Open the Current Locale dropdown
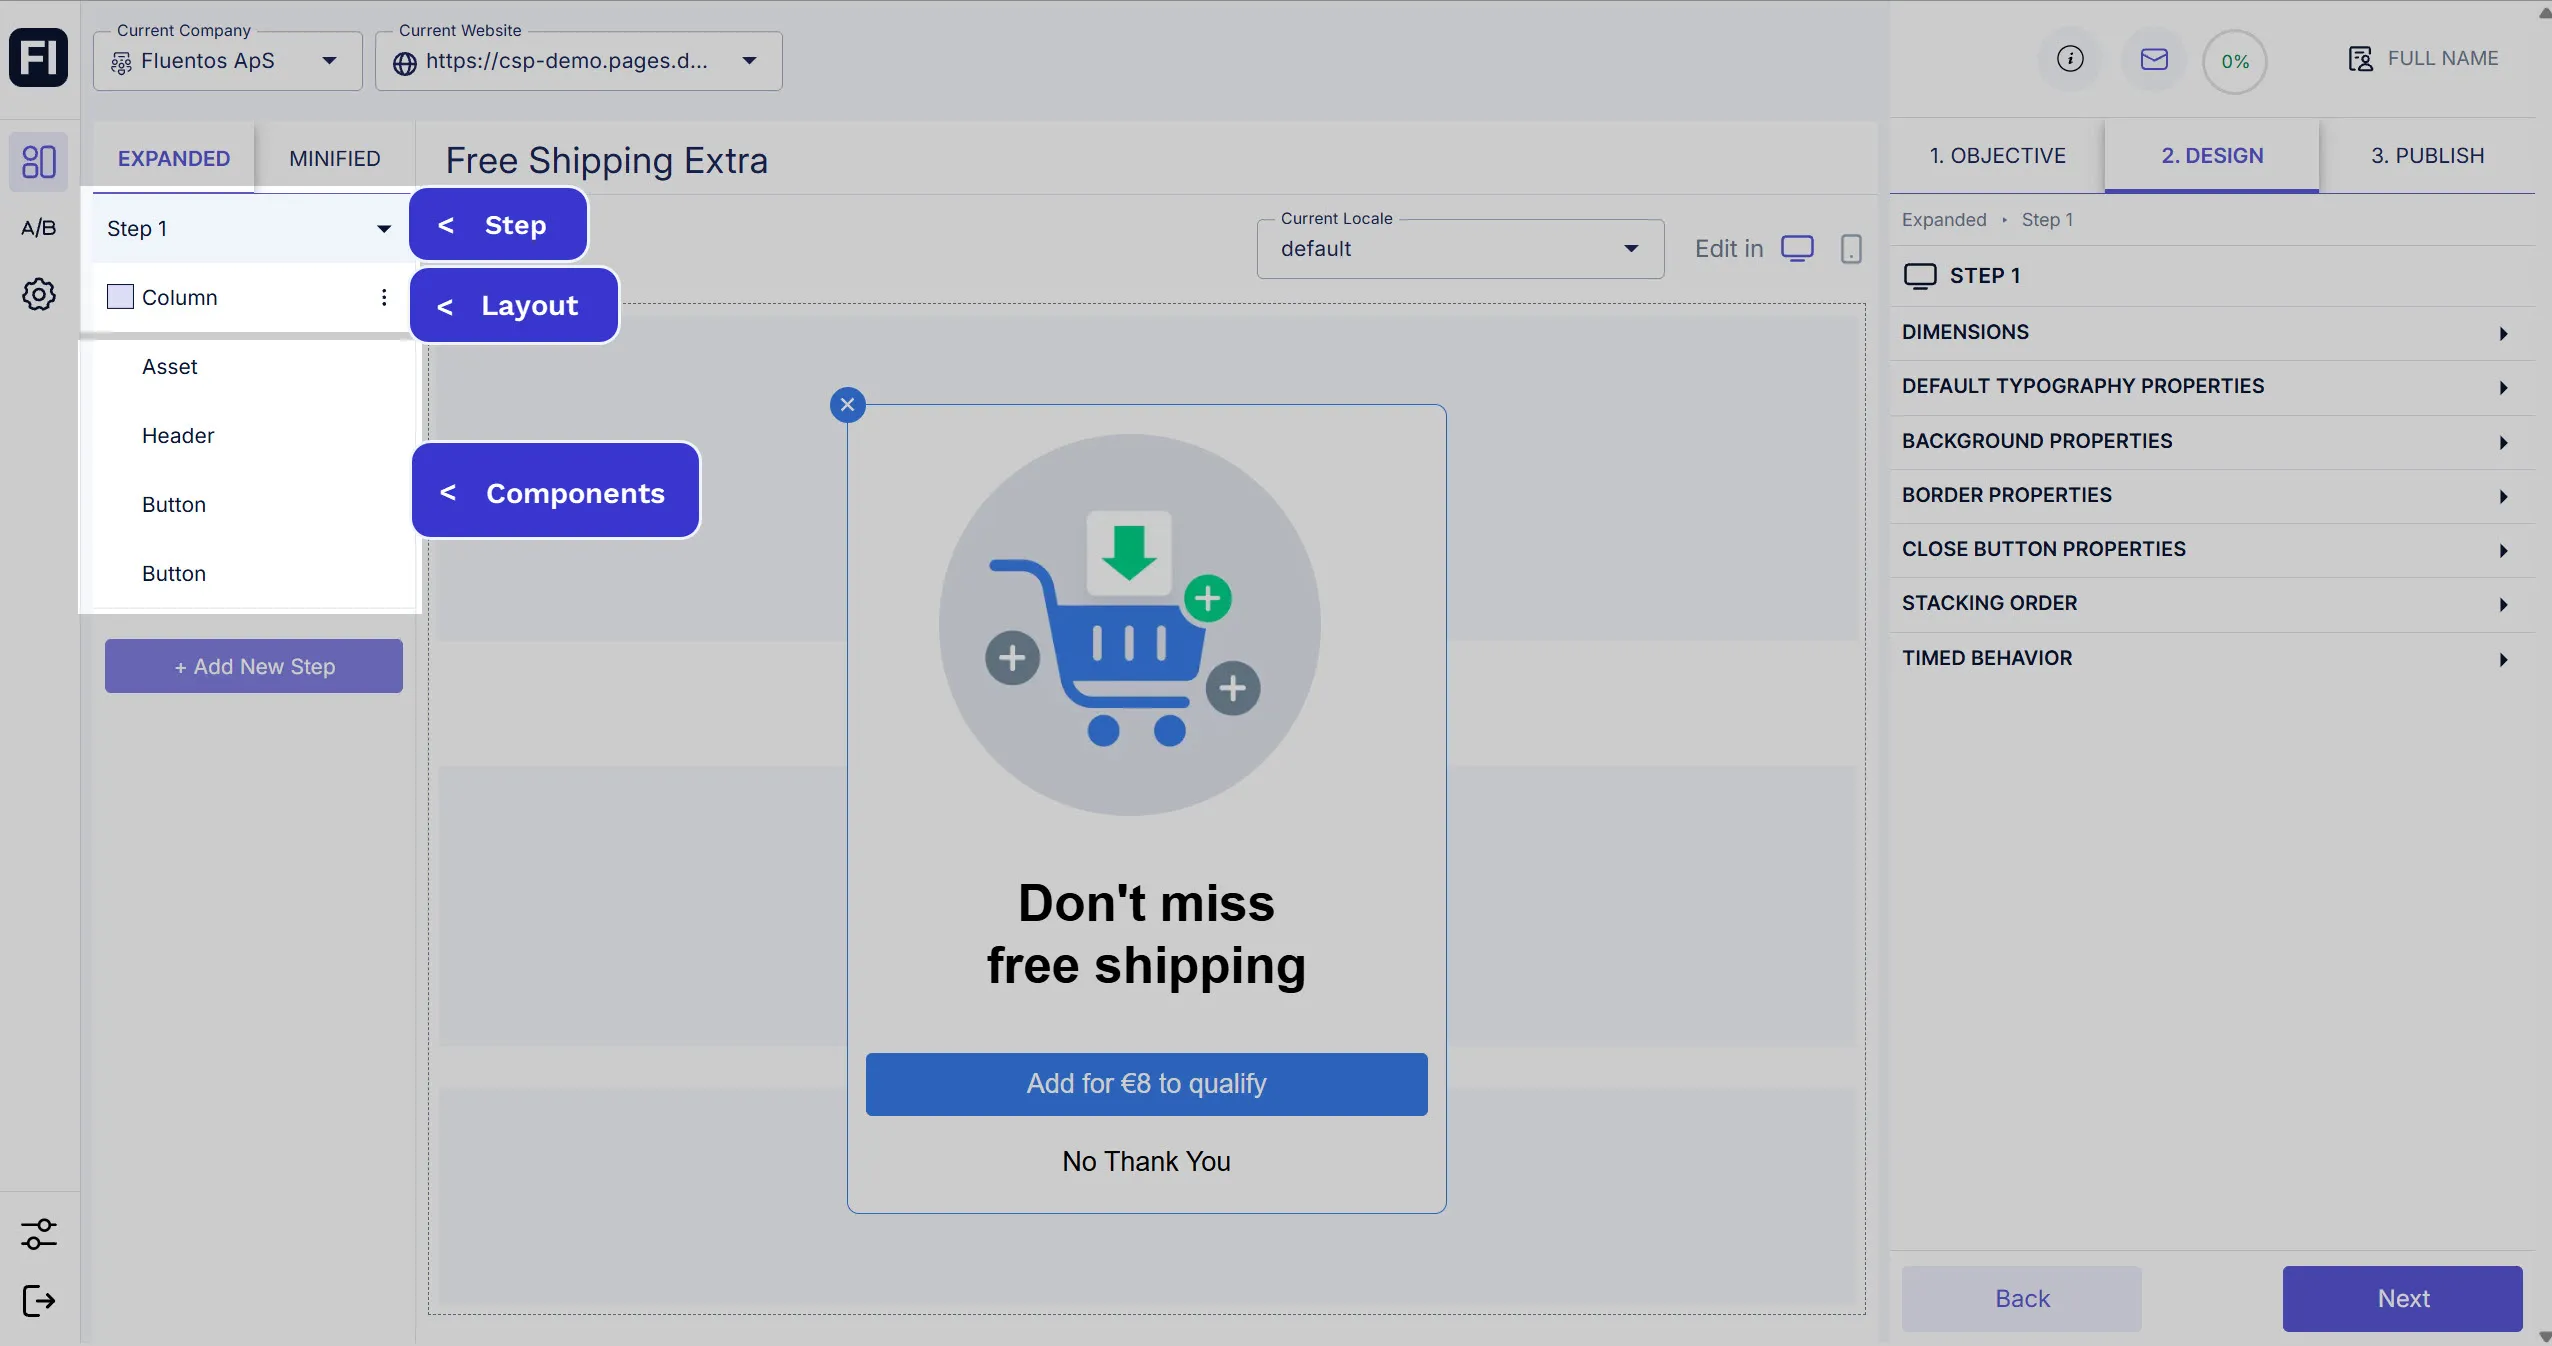 click(1460, 249)
